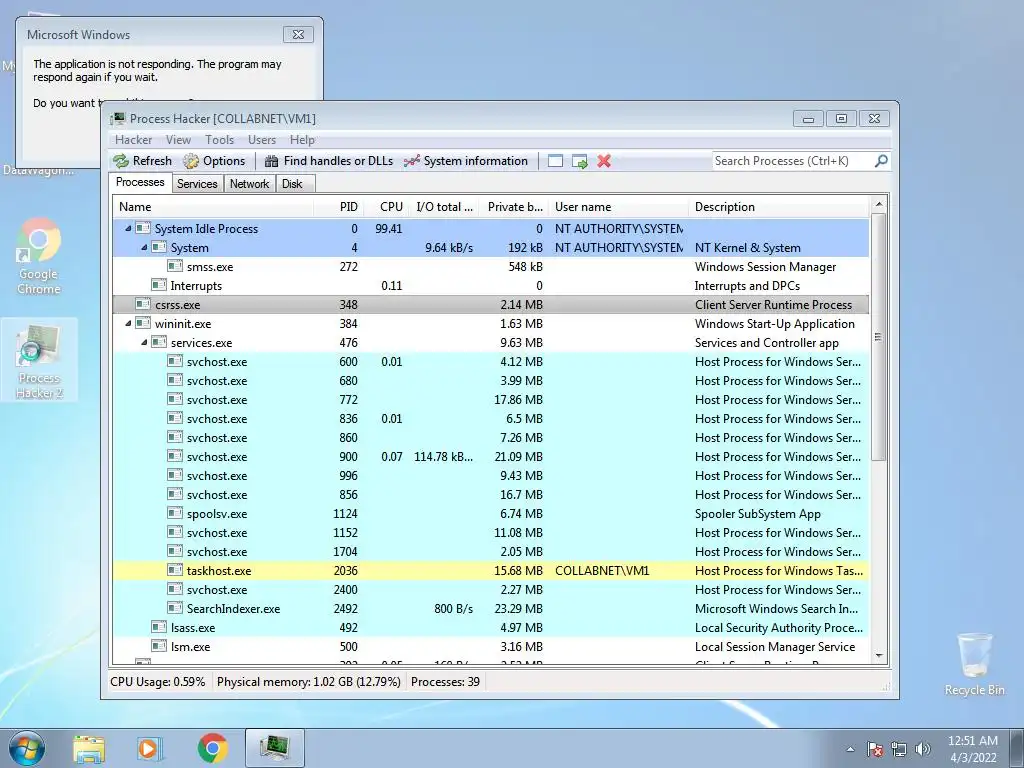This screenshot has width=1024, height=768.
Task: Click the CPU Usage status entry
Action: point(157,682)
